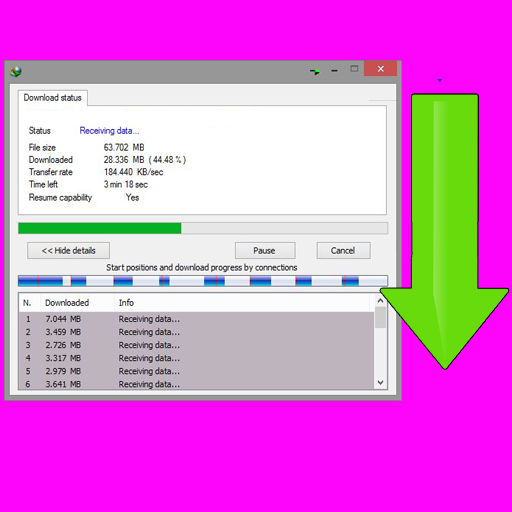Viewport: 512px width, 512px height.
Task: Minimize the download window
Action: pyautogui.click(x=334, y=71)
